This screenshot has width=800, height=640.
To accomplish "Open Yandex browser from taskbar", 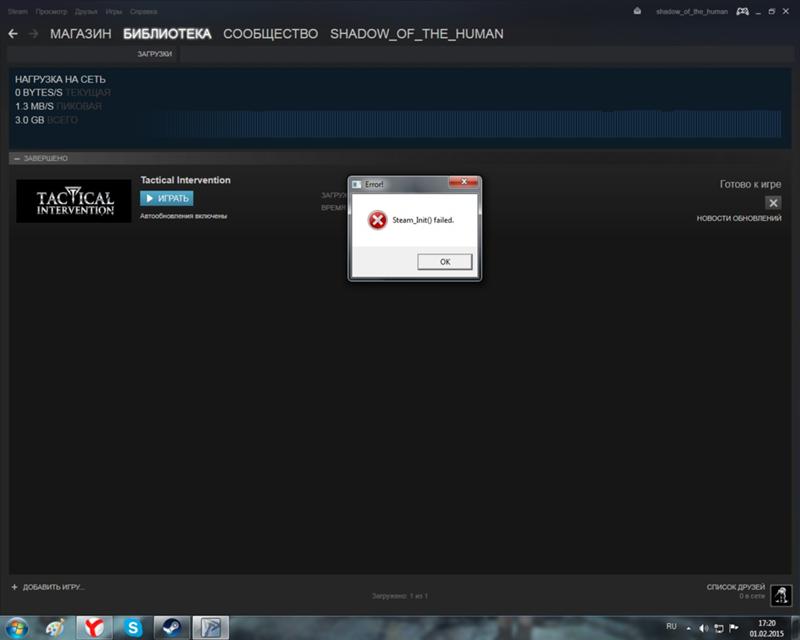I will [x=94, y=628].
